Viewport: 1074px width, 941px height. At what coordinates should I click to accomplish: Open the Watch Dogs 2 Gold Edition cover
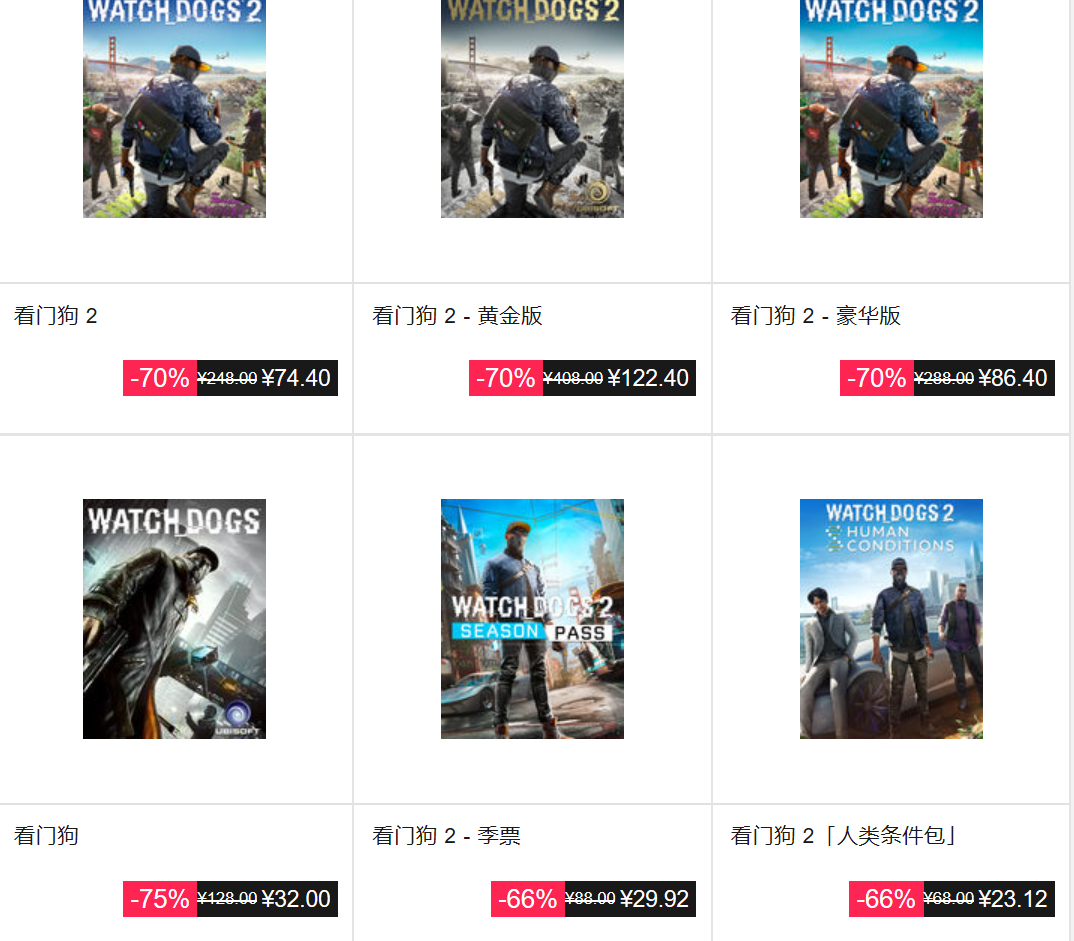[532, 109]
